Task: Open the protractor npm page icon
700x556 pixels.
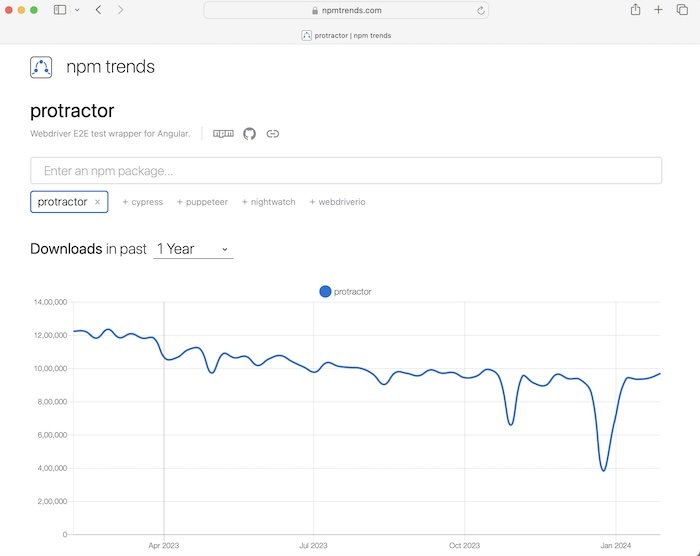Action: point(223,133)
